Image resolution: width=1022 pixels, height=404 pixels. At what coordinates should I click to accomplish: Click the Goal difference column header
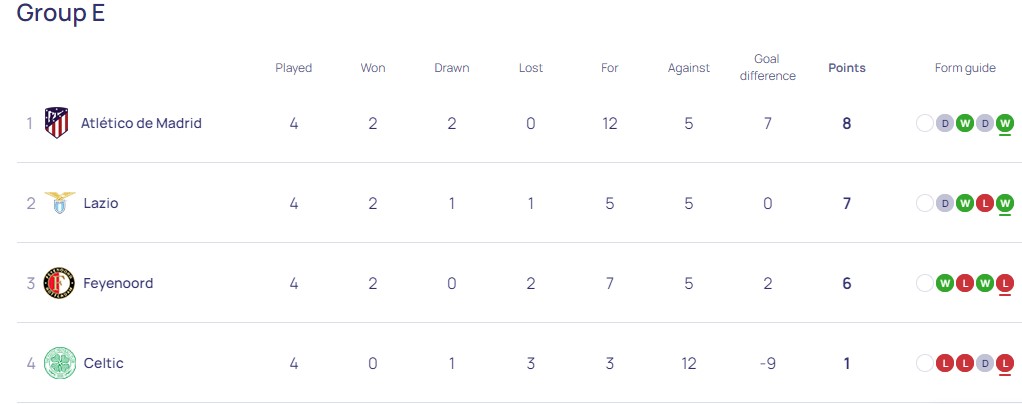click(x=767, y=68)
